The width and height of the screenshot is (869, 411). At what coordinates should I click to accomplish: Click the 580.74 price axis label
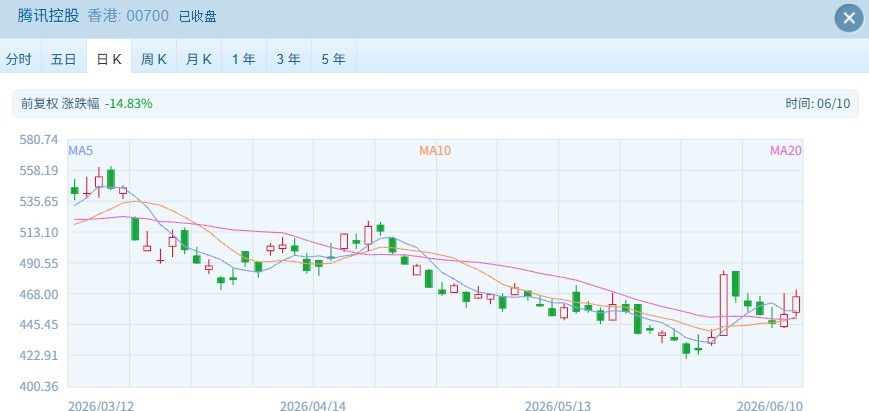tap(39, 140)
